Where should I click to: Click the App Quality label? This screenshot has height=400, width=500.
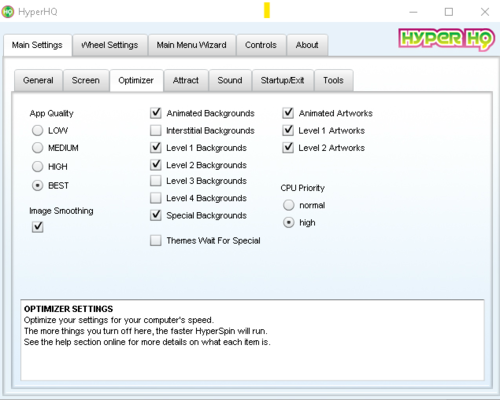(51, 113)
